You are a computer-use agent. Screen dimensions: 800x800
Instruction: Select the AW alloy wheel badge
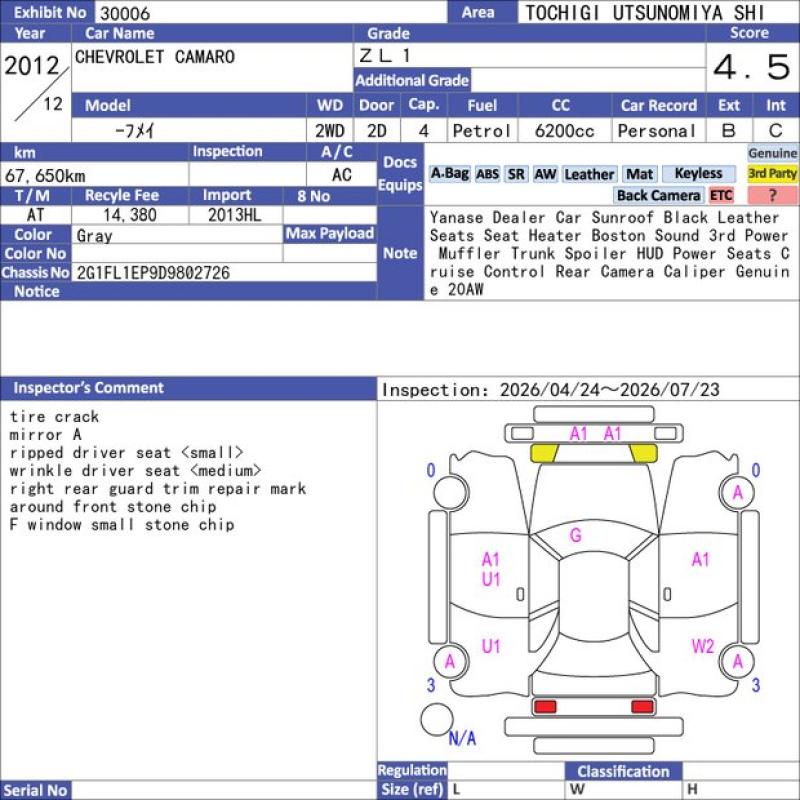coord(545,174)
